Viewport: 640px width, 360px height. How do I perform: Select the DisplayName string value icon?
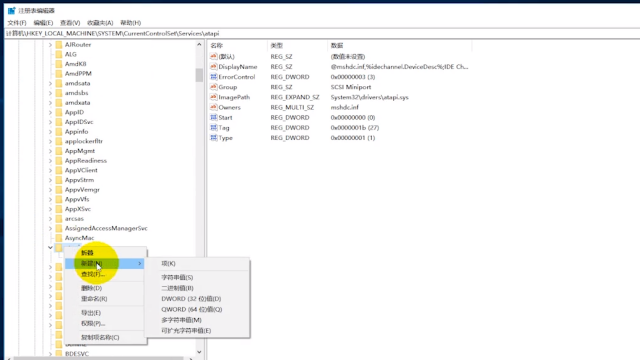pyautogui.click(x=213, y=66)
